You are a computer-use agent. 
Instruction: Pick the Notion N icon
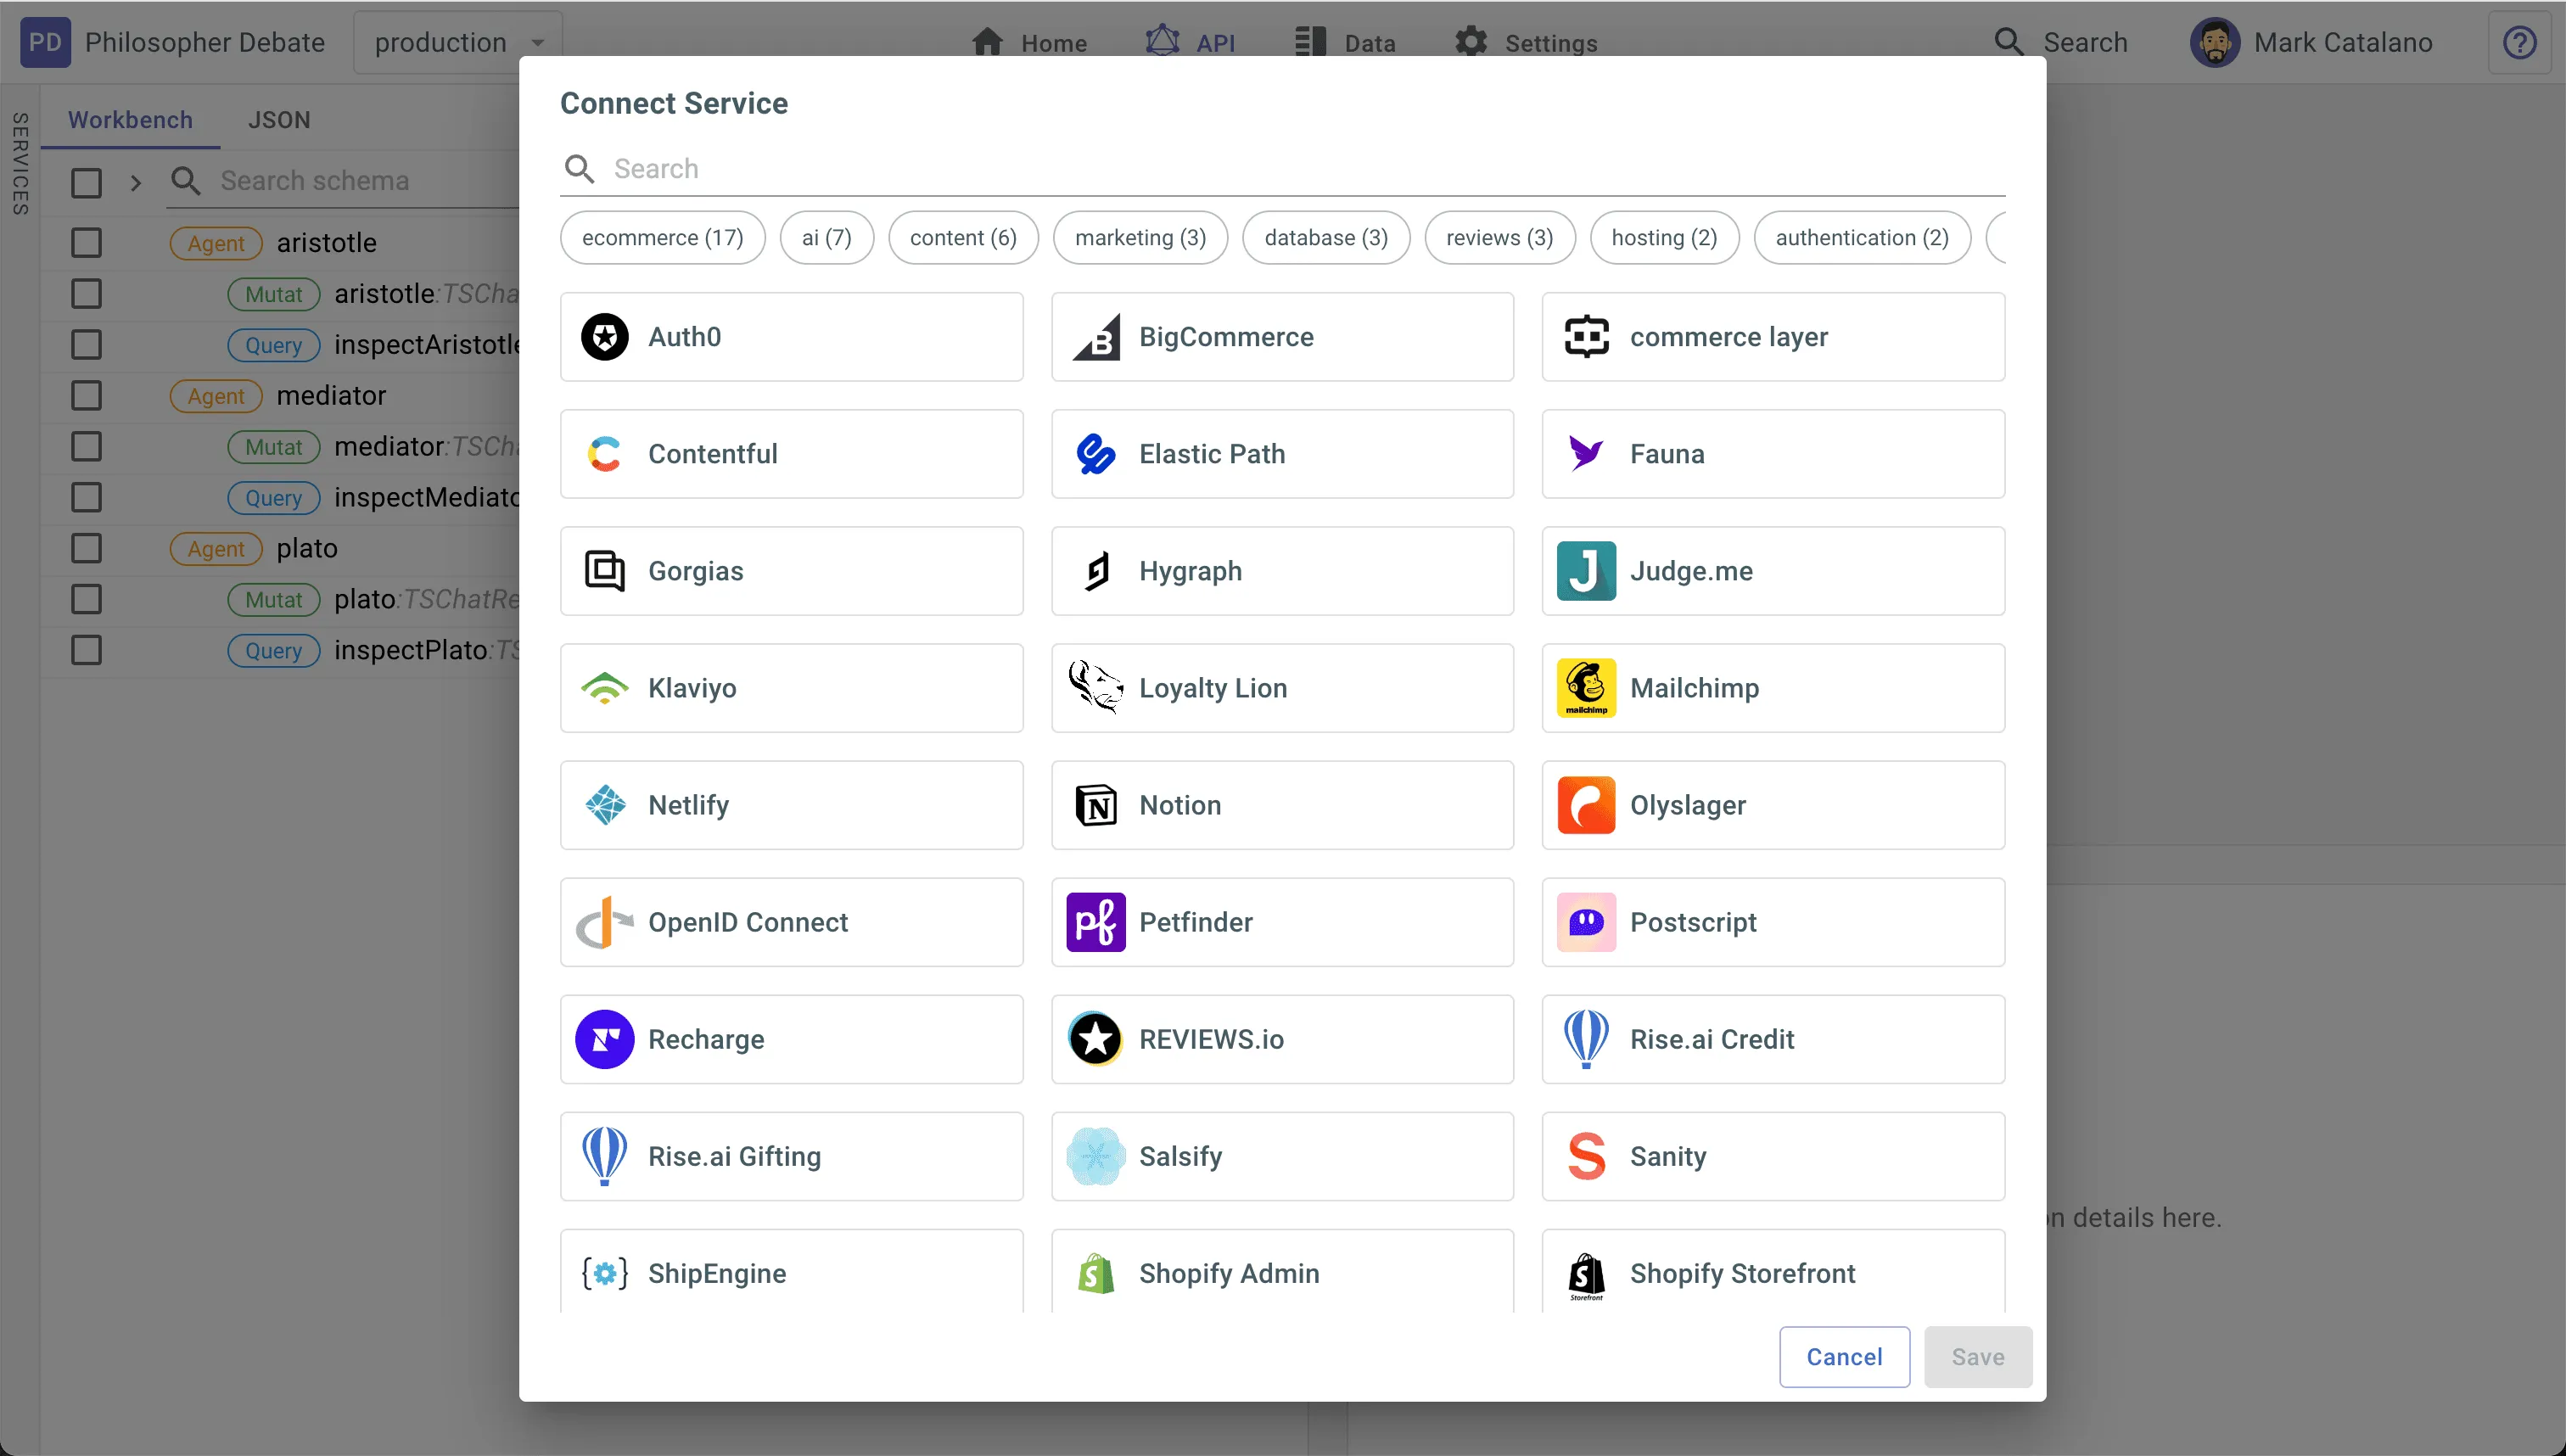[1096, 805]
